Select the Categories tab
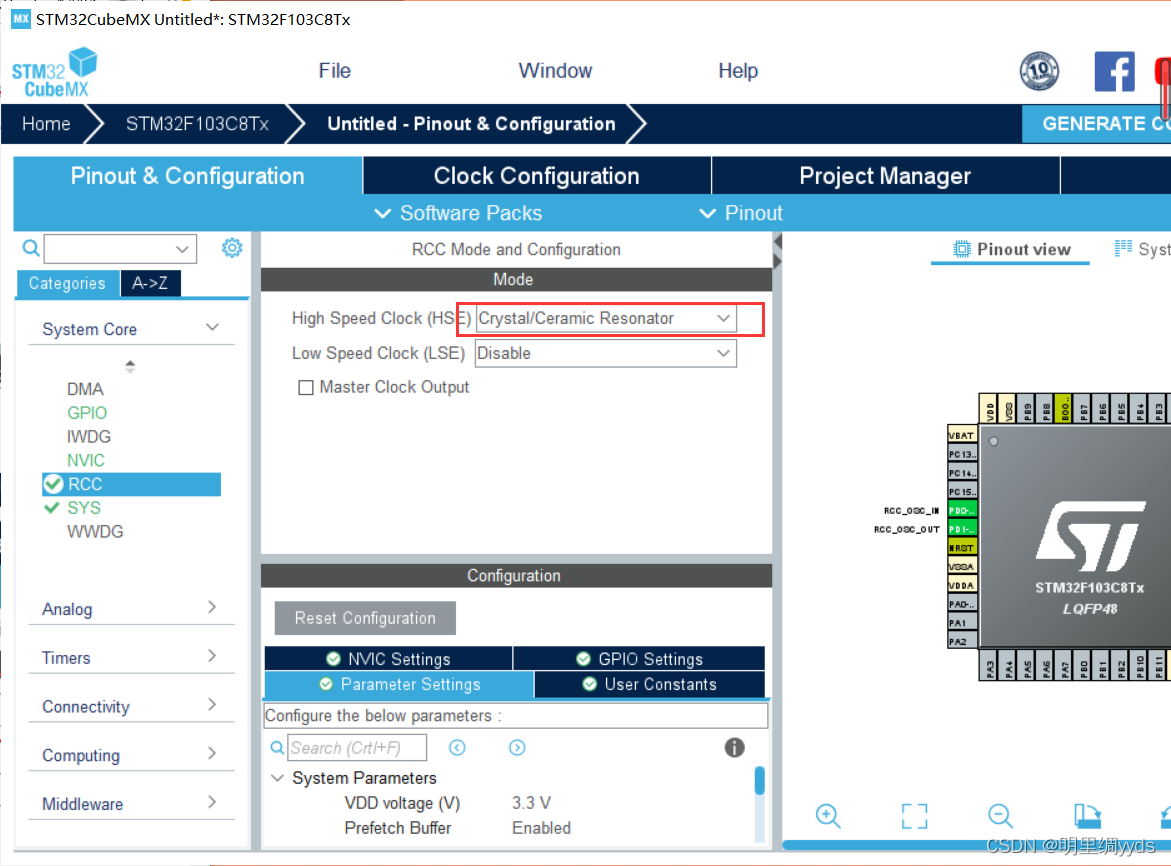The image size is (1171, 866). [x=67, y=283]
